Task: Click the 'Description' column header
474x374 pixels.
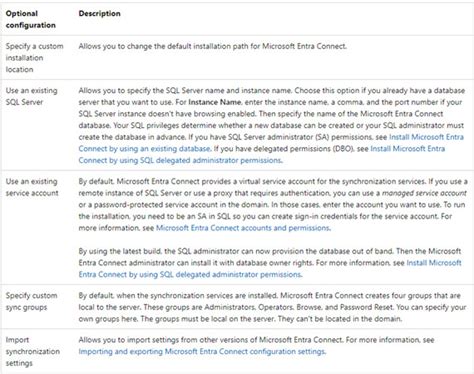Action: pyautogui.click(x=99, y=14)
